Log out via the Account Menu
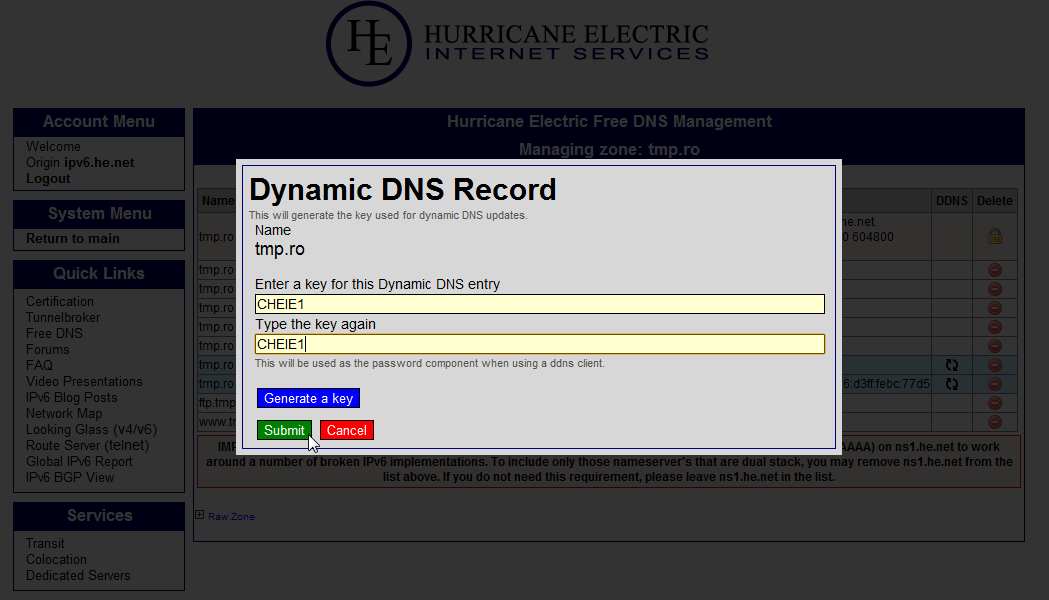 [x=48, y=178]
